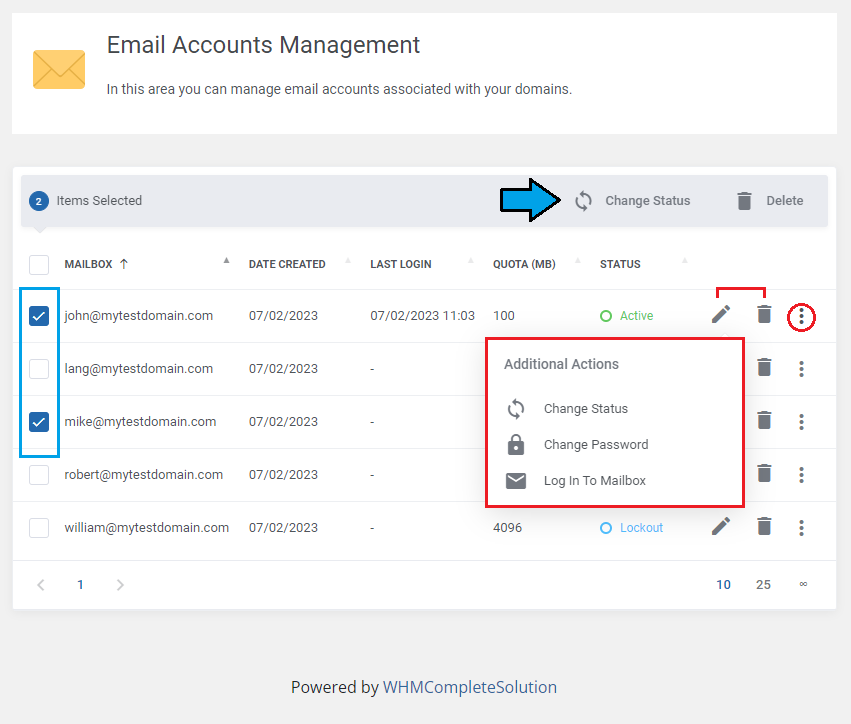Uncheck the mike@mytestdomain.com checkbox
This screenshot has width=851, height=724.
click(x=39, y=422)
